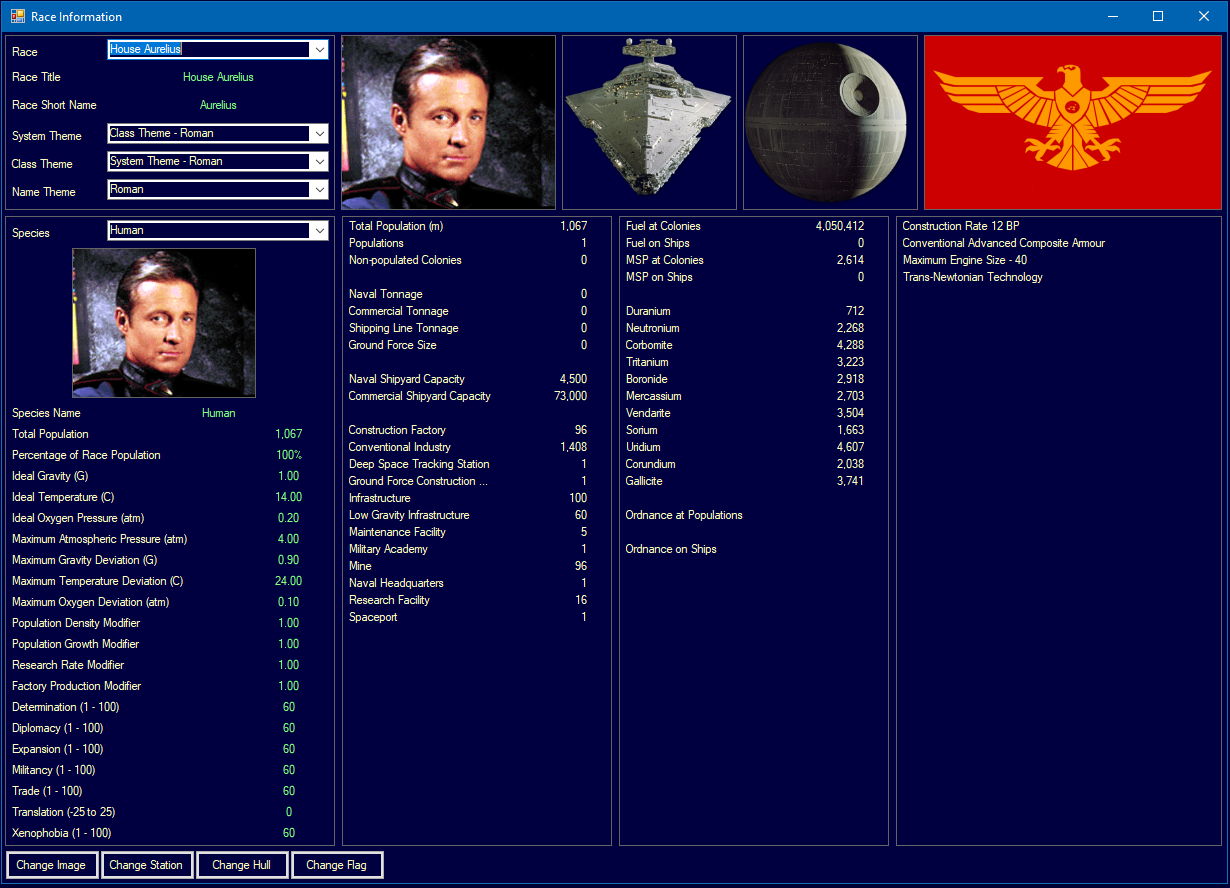The width and height of the screenshot is (1230, 888).
Task: Click the Research Facility row
Action: [468, 600]
